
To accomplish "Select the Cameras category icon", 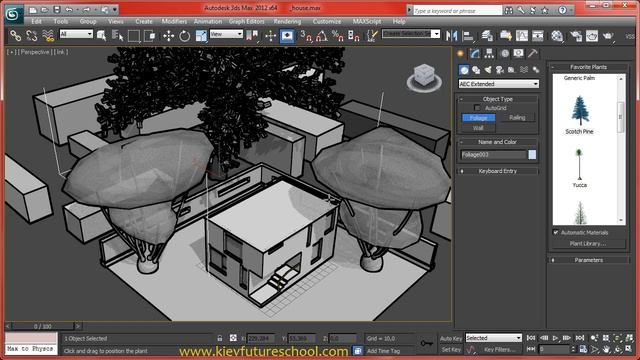I will (x=500, y=70).
